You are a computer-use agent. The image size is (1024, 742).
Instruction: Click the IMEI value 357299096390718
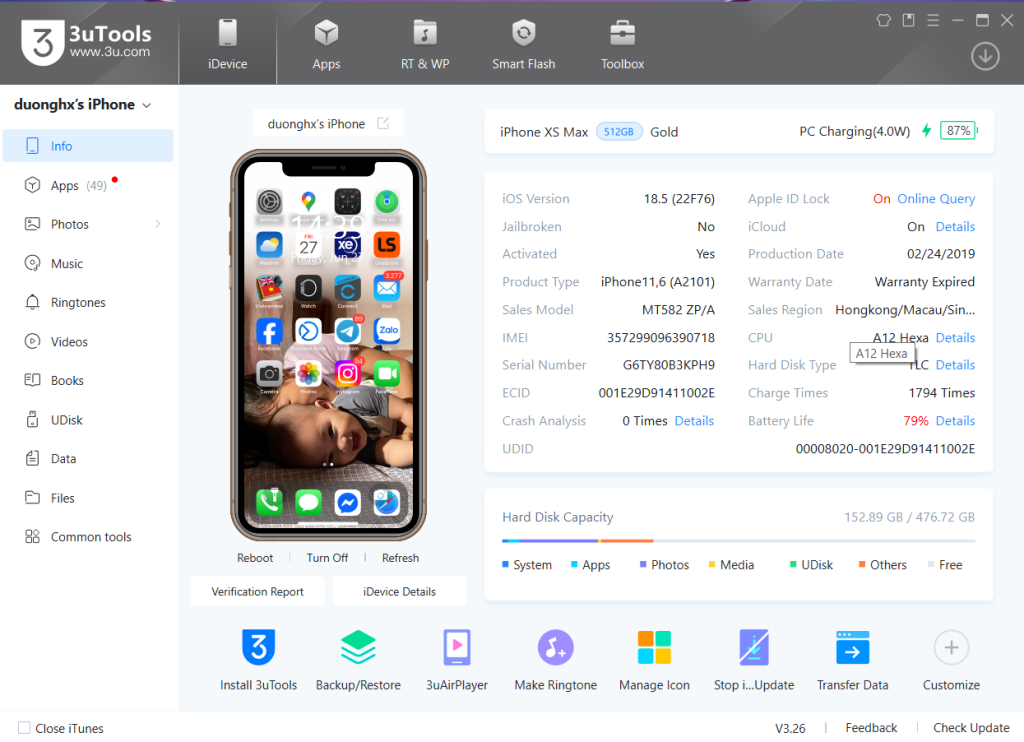coord(661,338)
